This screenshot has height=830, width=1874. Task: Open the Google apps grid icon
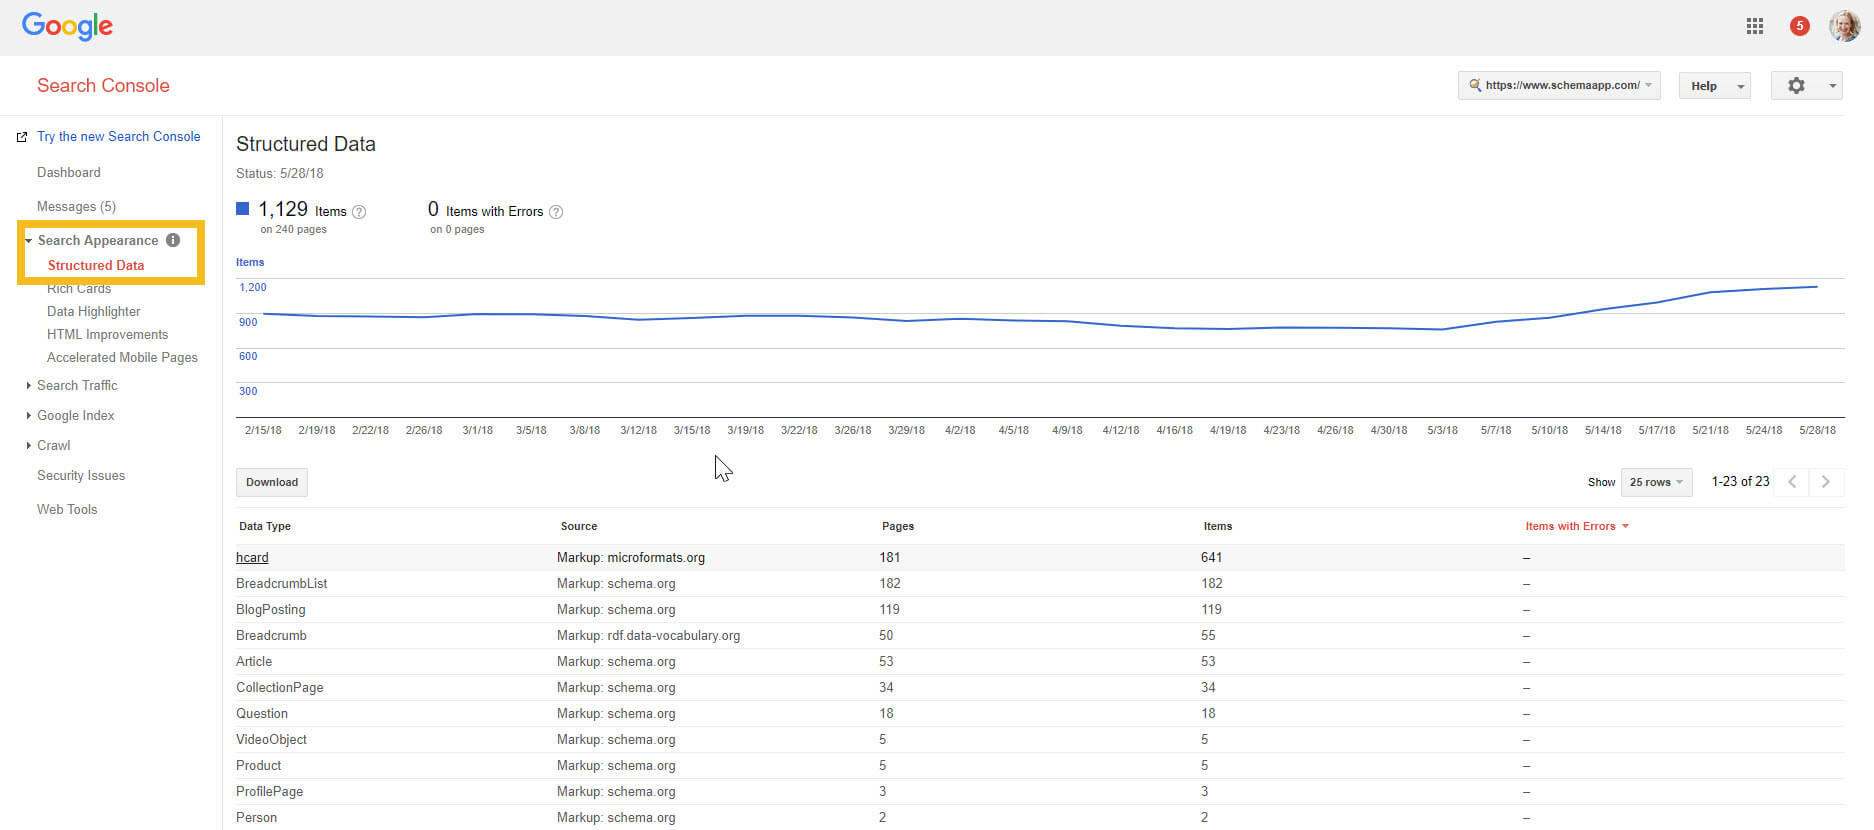pos(1755,26)
